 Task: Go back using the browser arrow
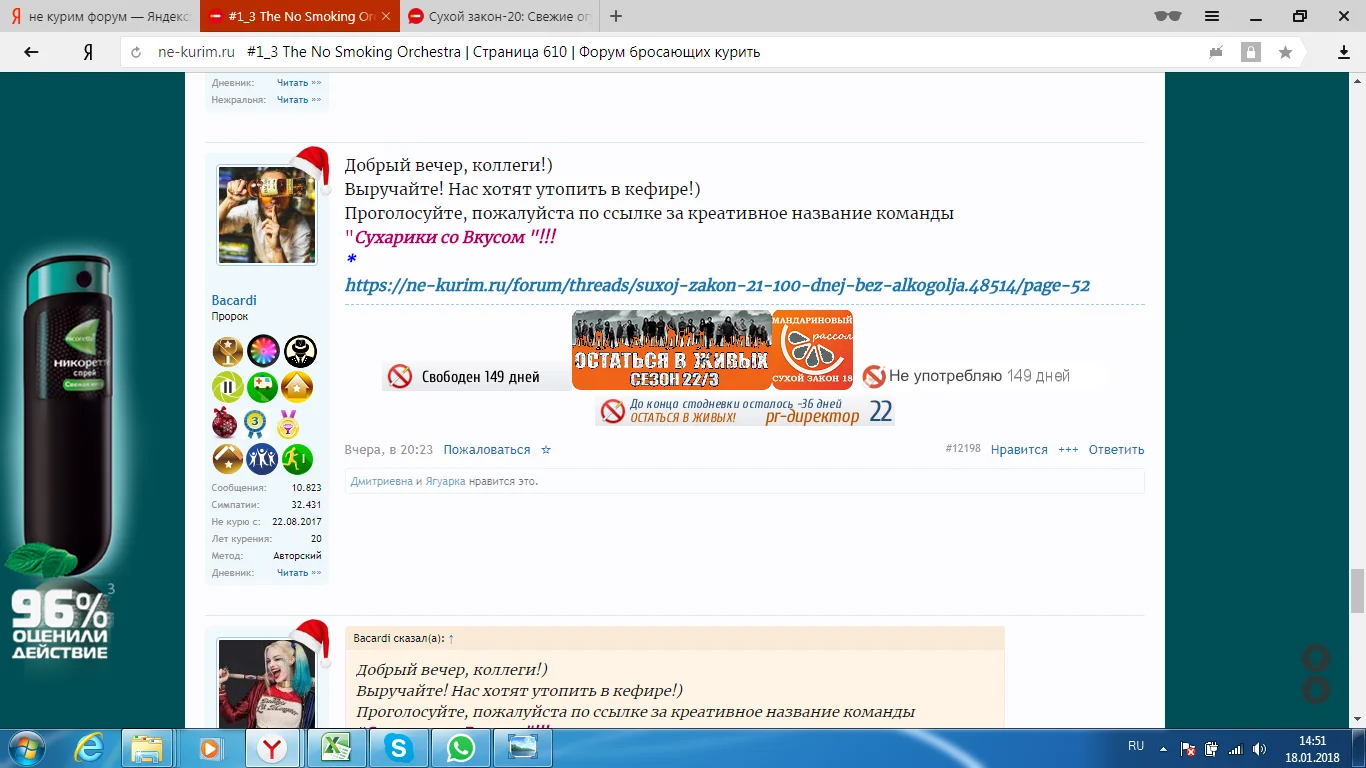coord(31,52)
